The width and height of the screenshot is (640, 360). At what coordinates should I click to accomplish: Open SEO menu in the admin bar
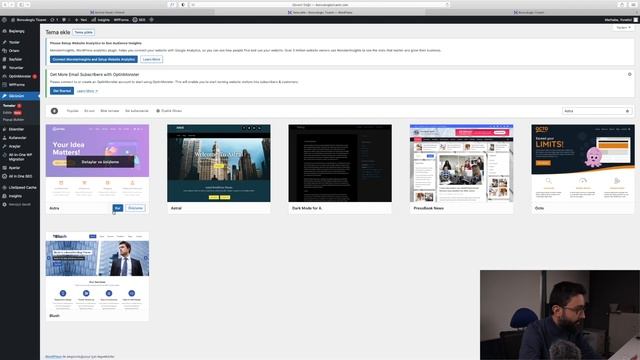click(x=139, y=20)
